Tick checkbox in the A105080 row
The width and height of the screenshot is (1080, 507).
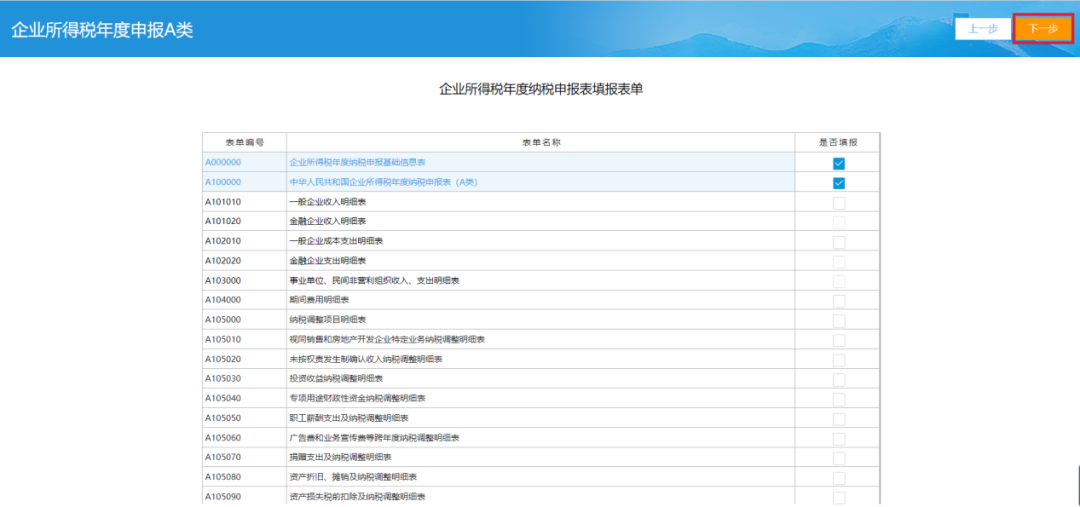pyautogui.click(x=838, y=477)
